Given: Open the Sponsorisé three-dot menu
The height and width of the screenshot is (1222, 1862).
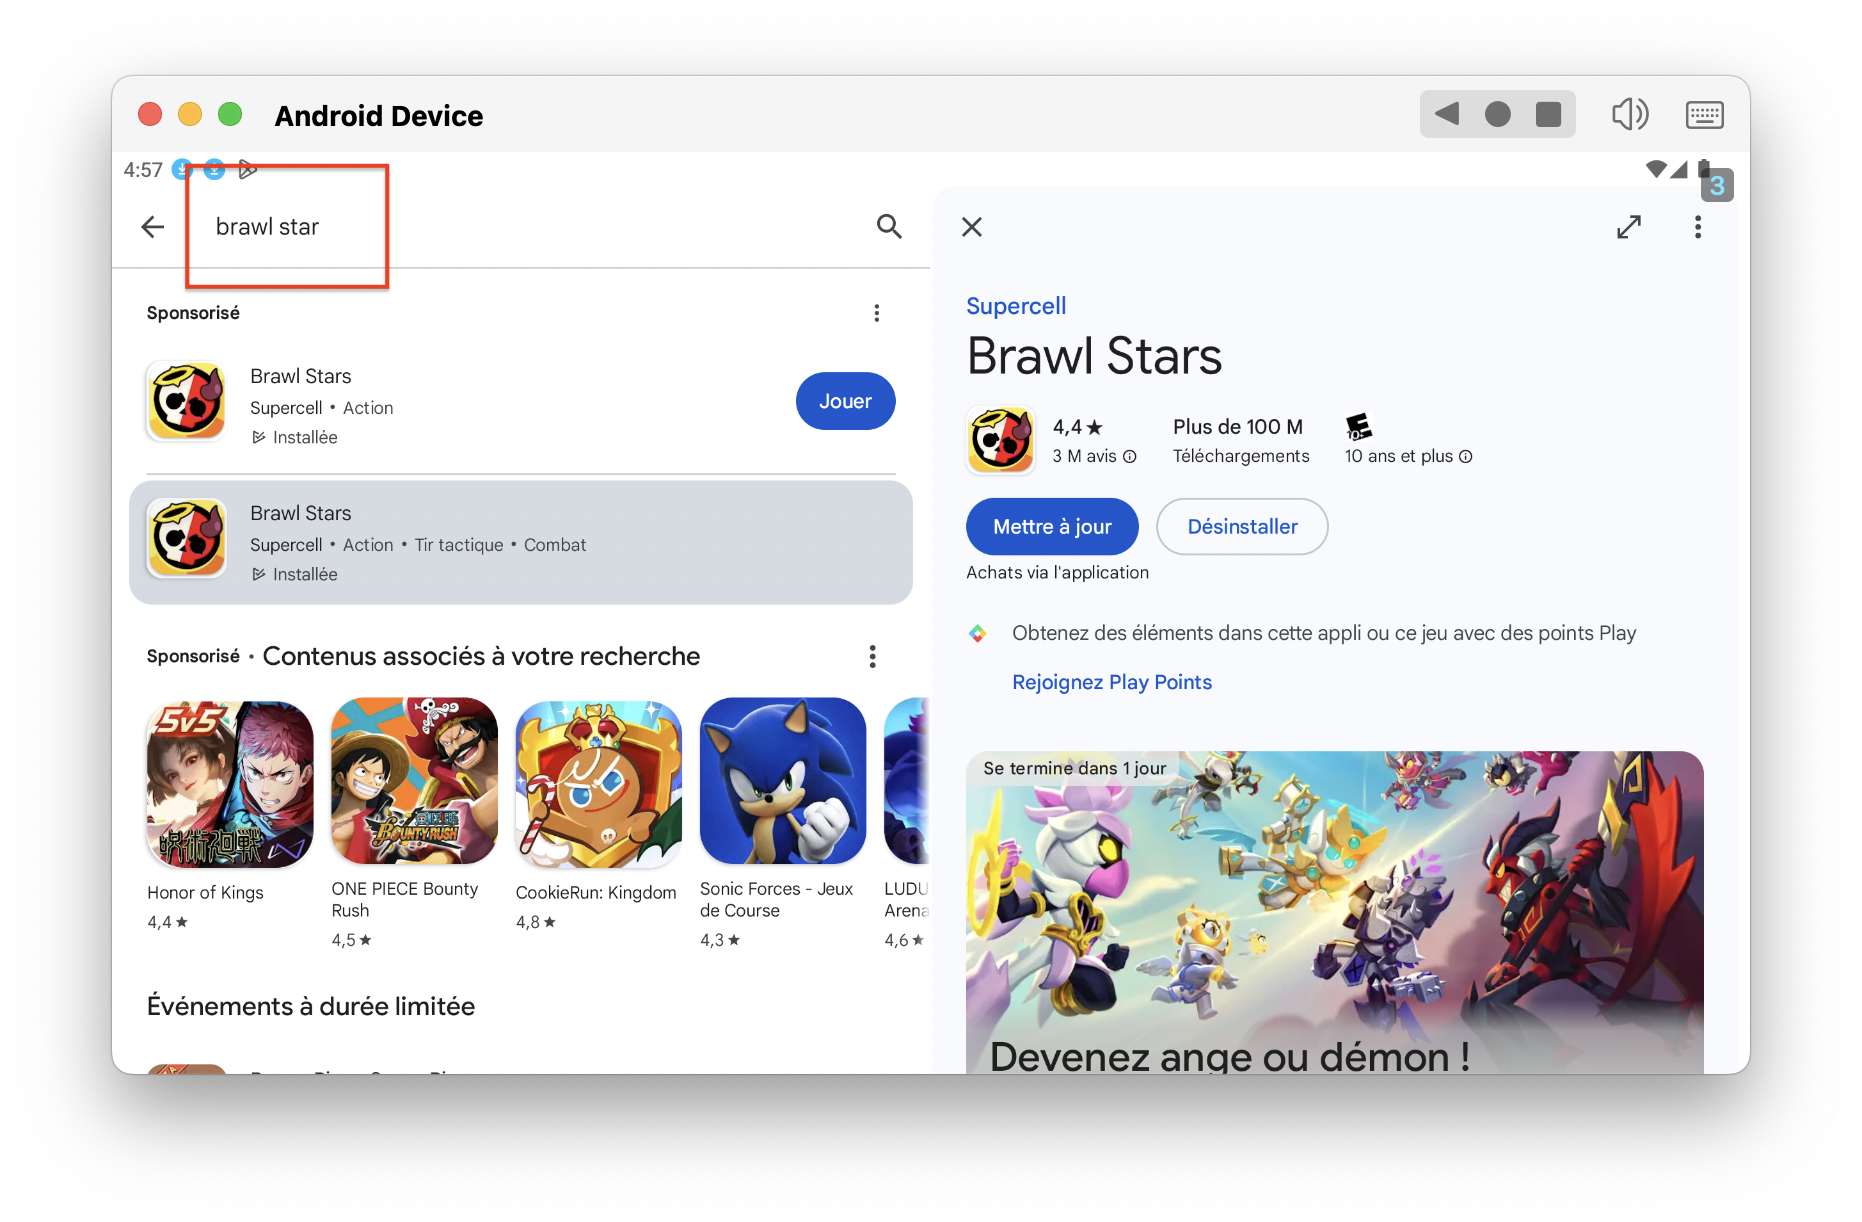Looking at the screenshot, I should [x=877, y=313].
